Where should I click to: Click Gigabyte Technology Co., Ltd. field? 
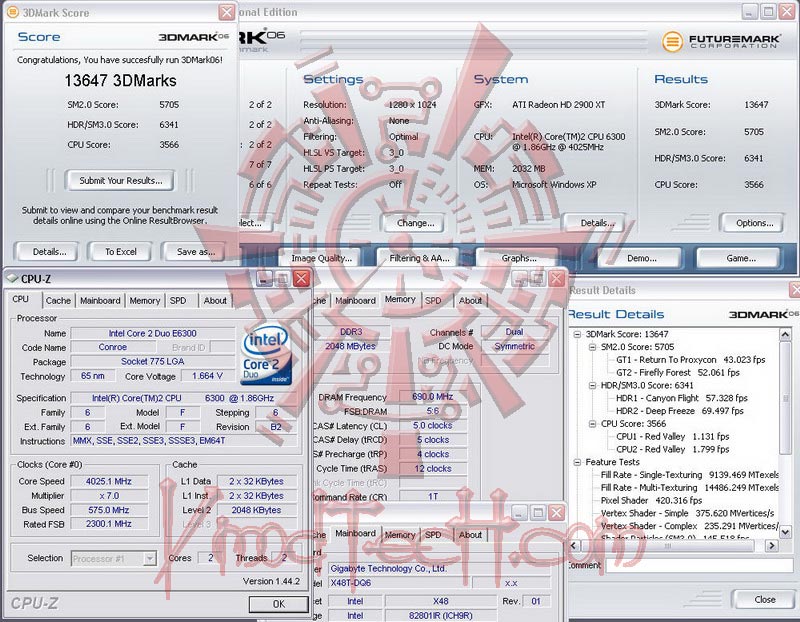(x=439, y=568)
